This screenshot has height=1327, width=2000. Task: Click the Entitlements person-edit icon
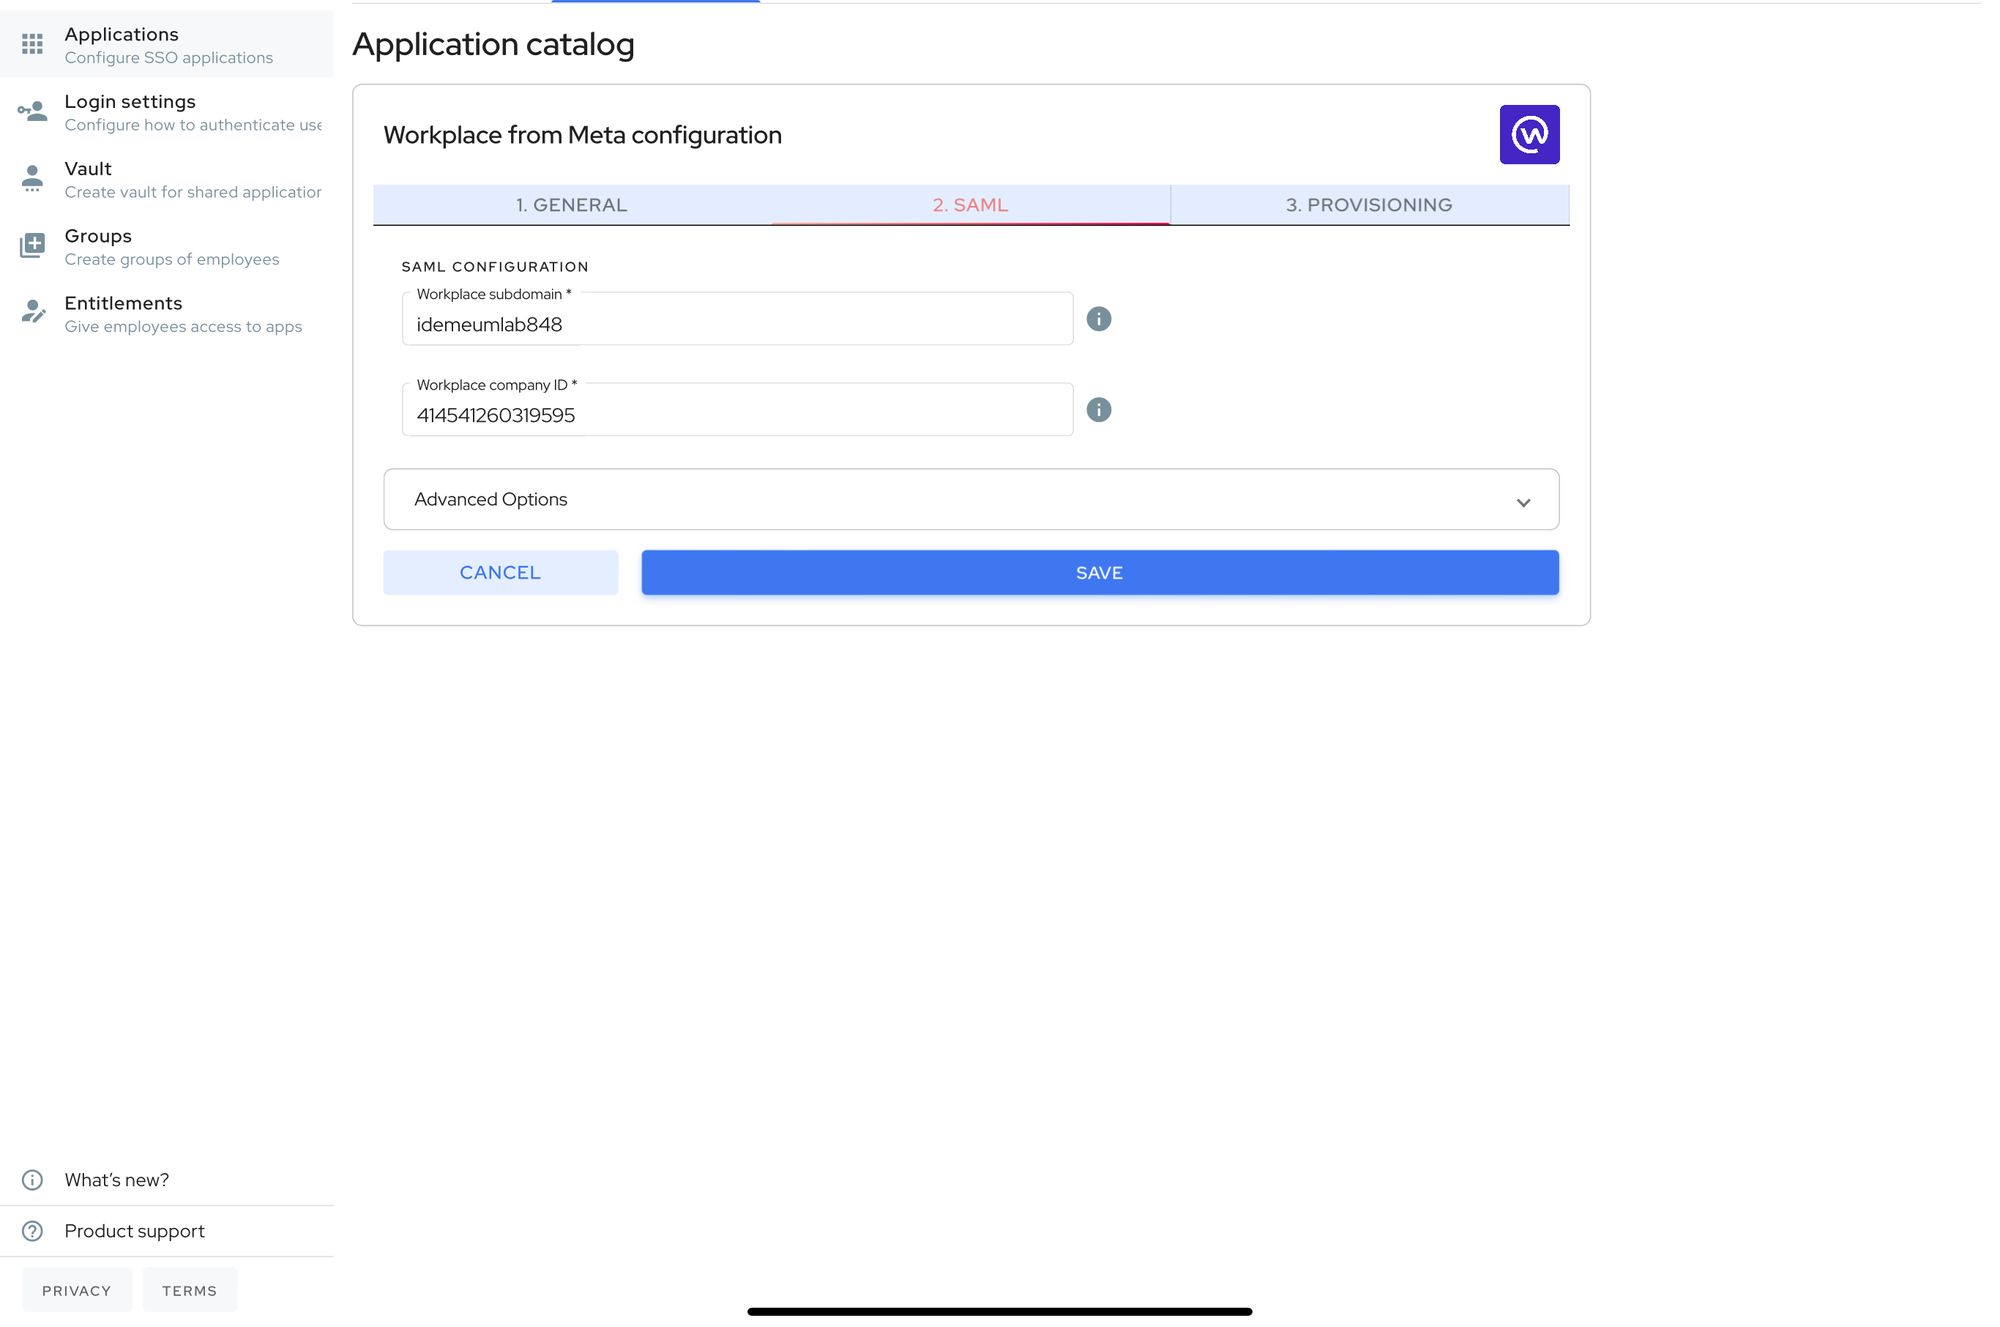(x=32, y=312)
